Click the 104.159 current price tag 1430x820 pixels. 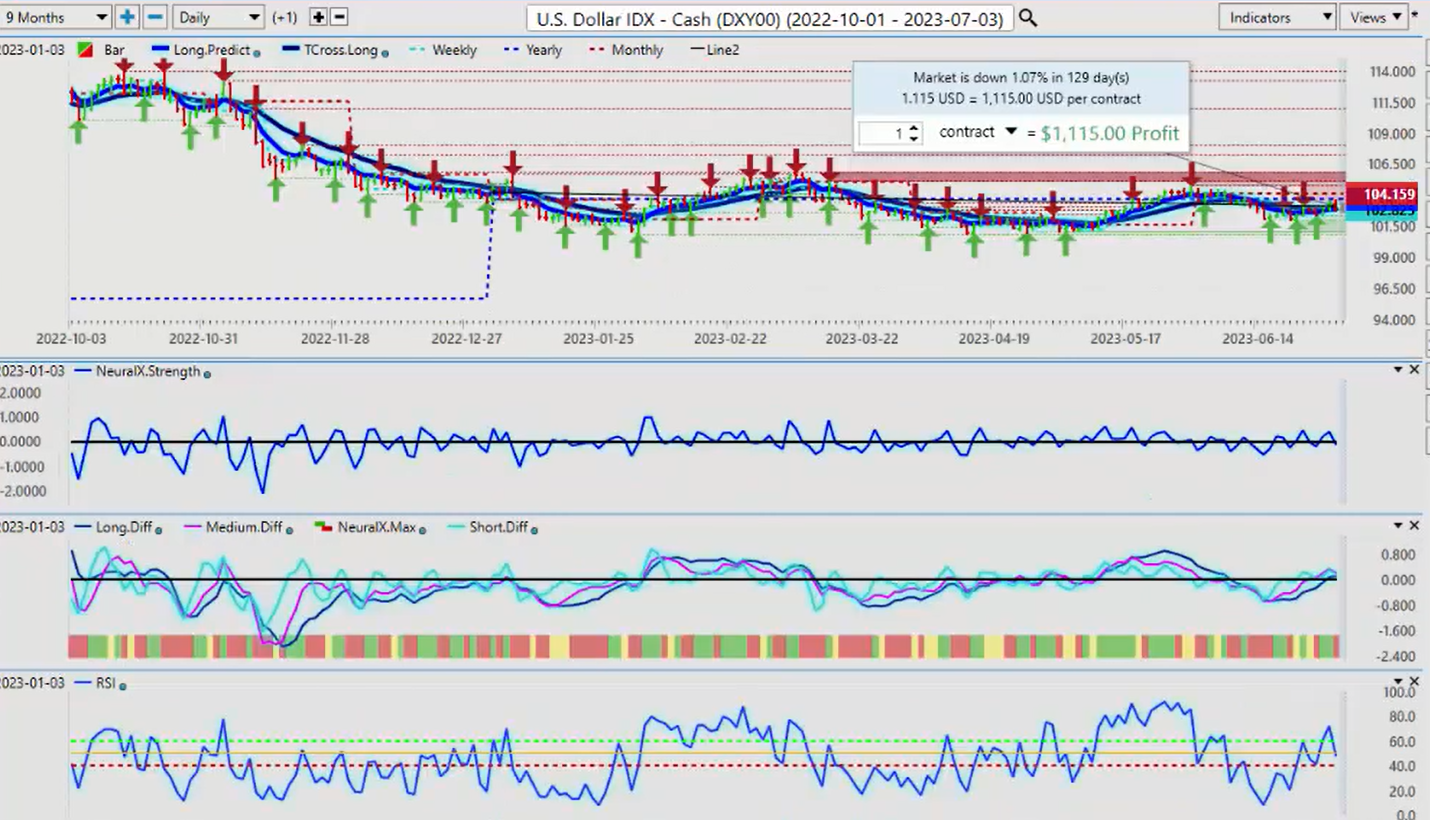(1382, 195)
